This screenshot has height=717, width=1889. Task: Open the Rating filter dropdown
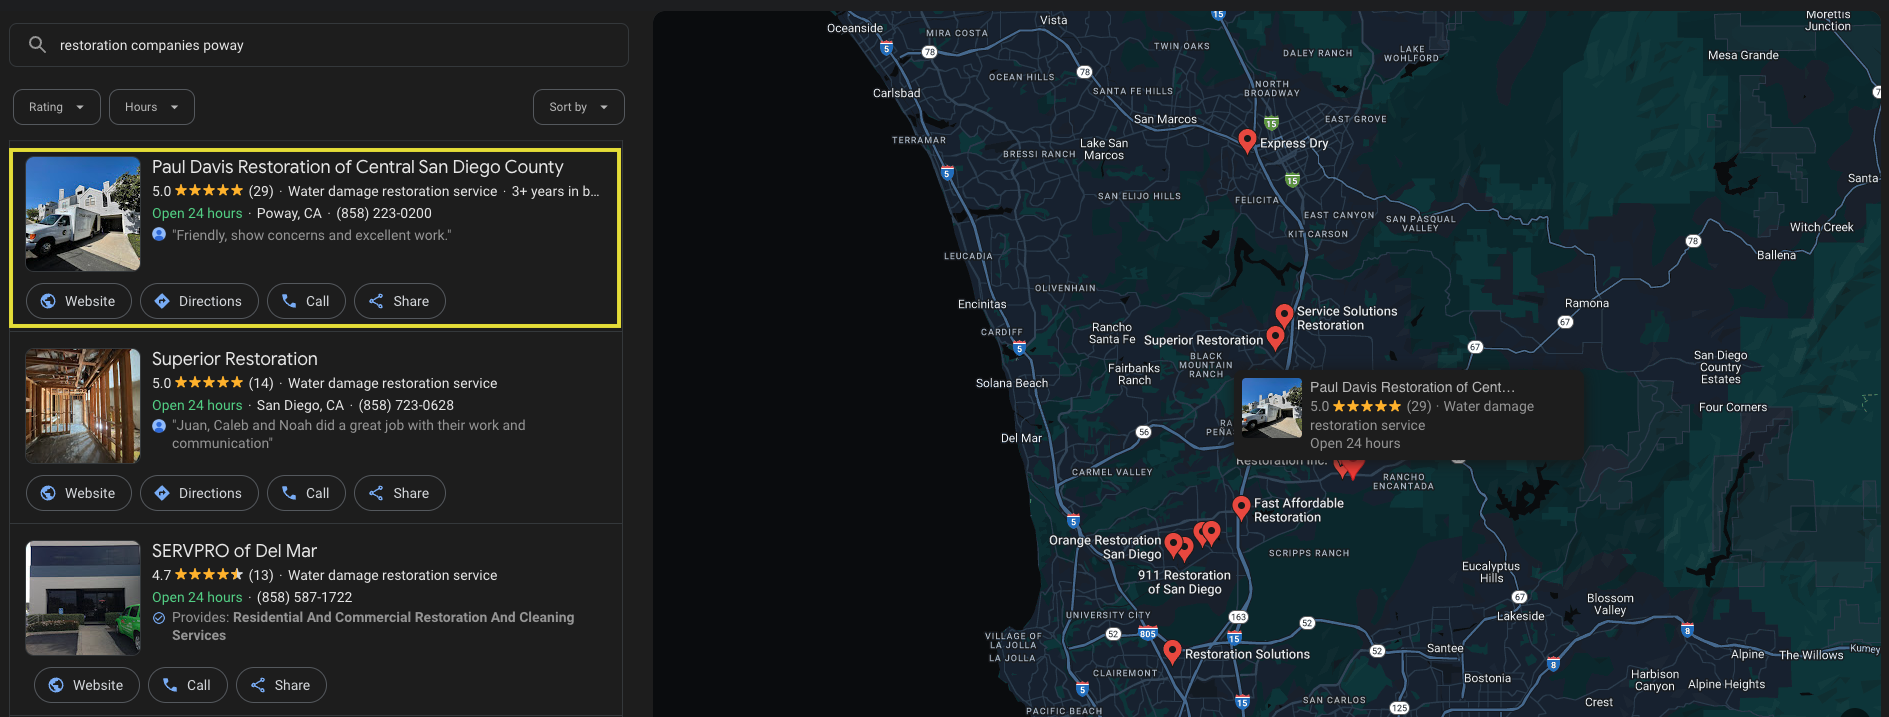(57, 107)
